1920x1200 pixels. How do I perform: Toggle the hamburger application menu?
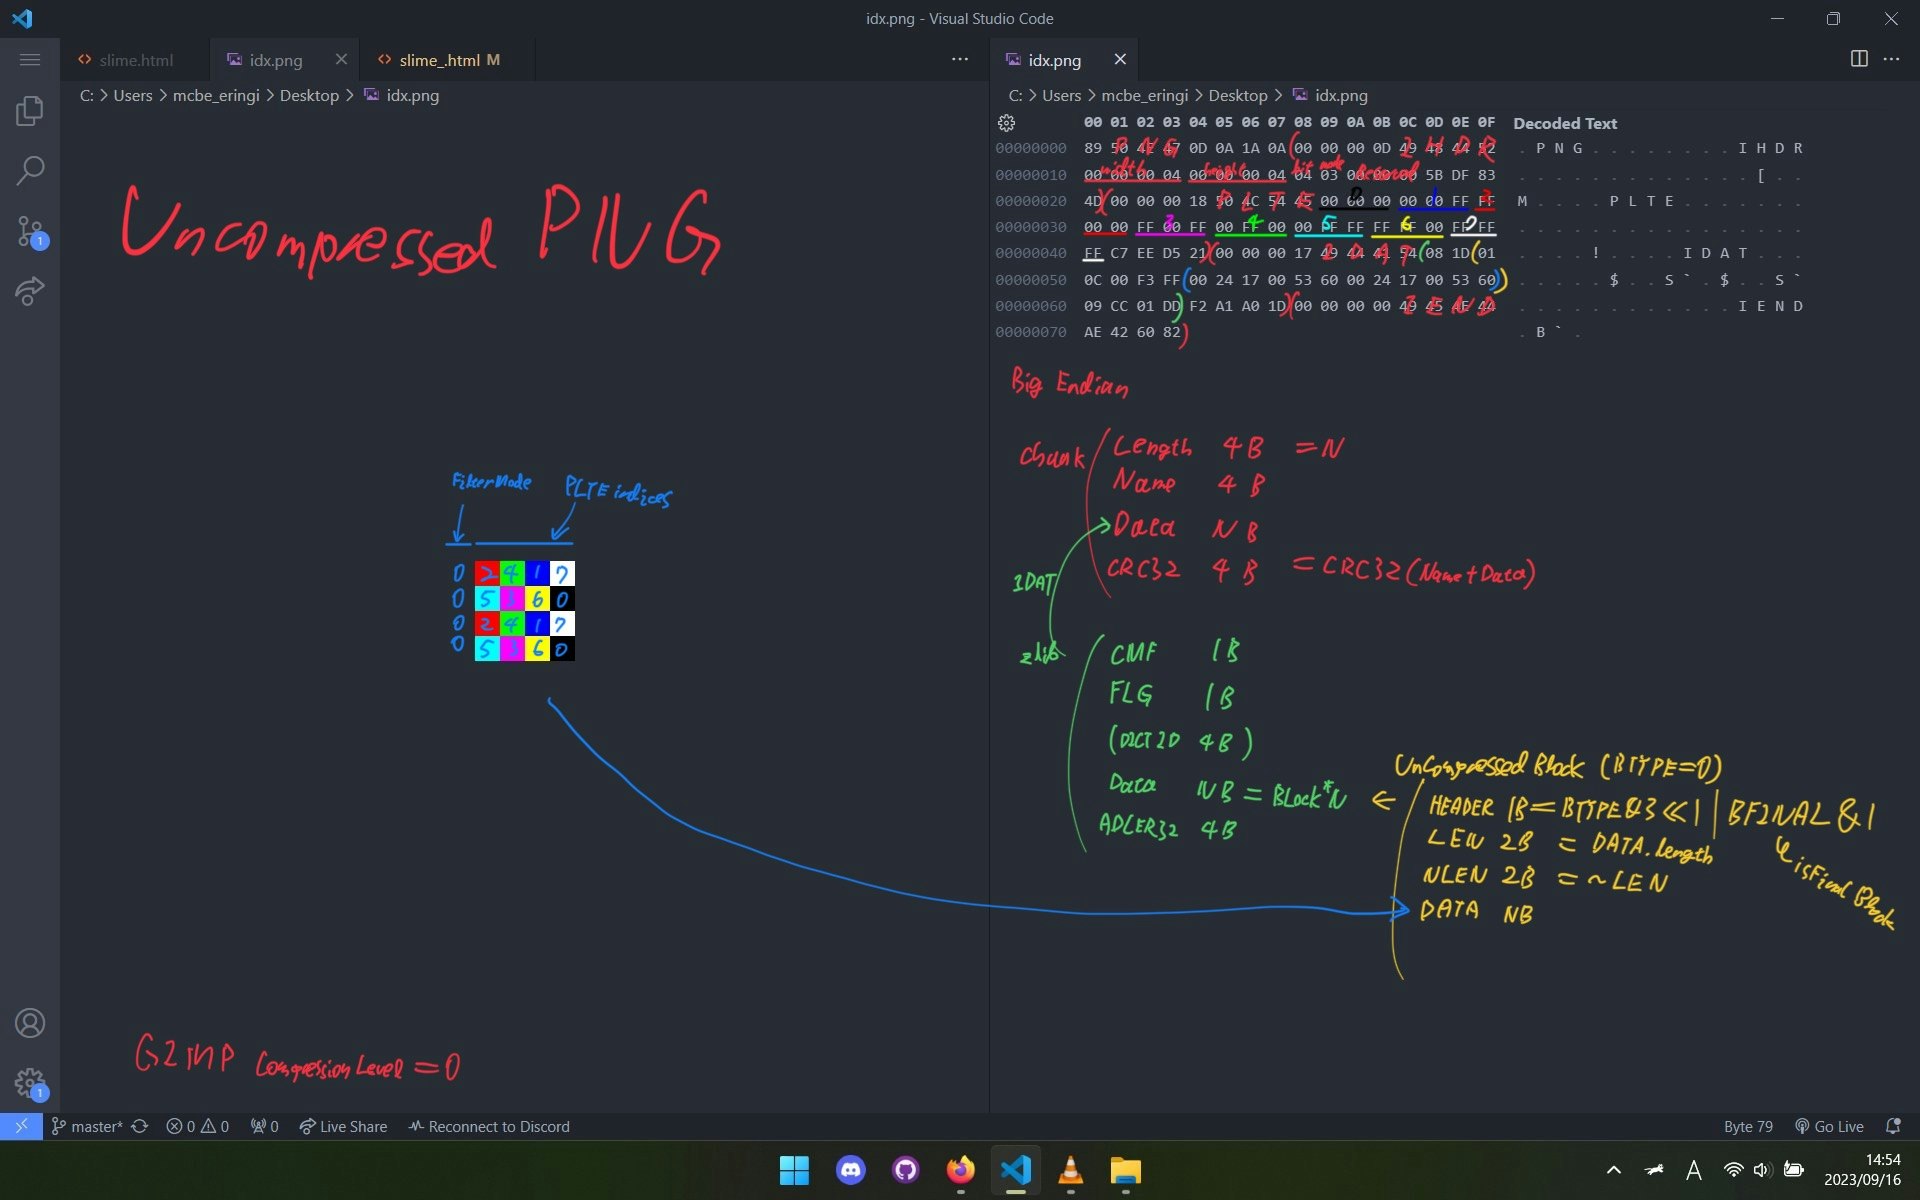[30, 60]
